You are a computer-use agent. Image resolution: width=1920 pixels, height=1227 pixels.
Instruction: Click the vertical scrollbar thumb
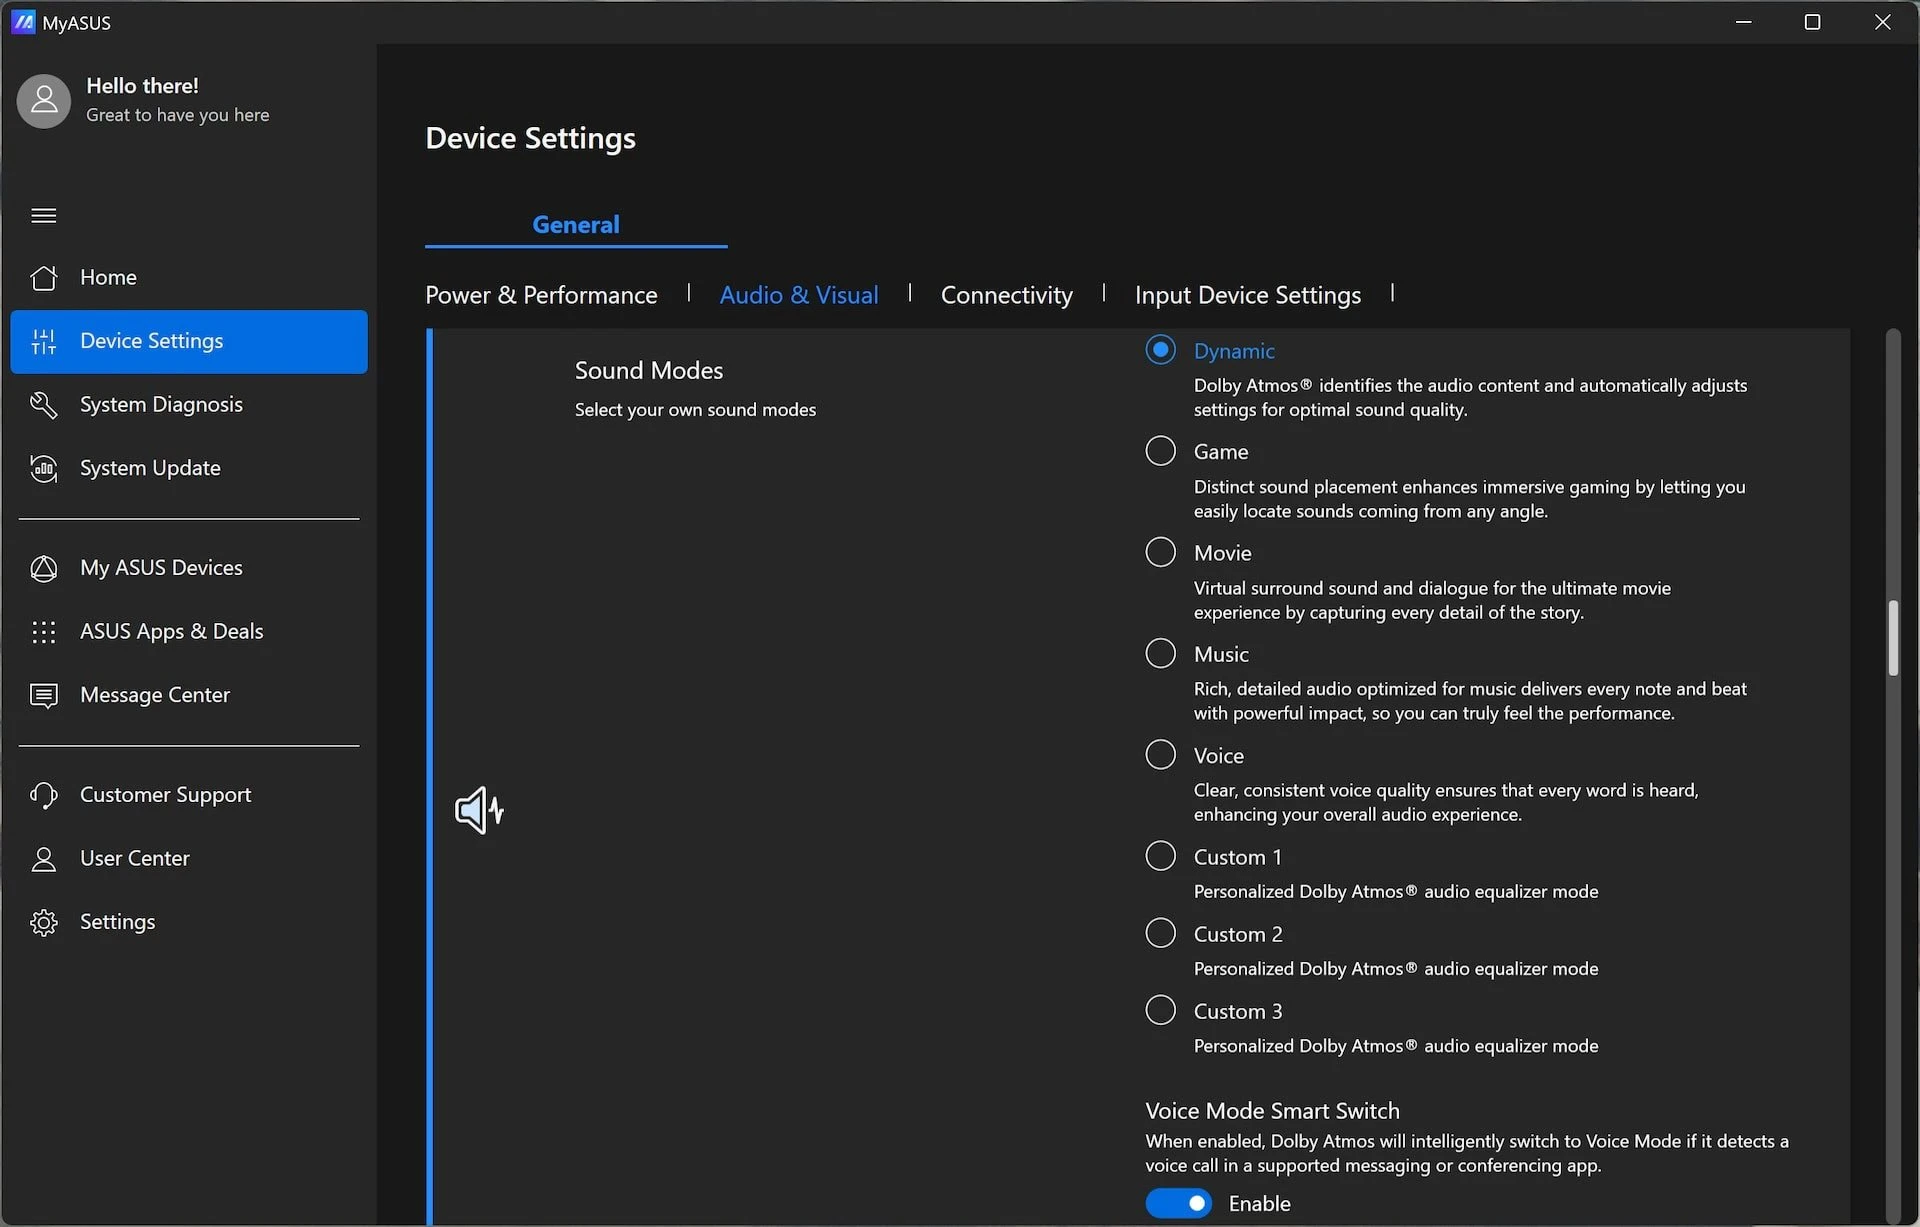(1892, 638)
